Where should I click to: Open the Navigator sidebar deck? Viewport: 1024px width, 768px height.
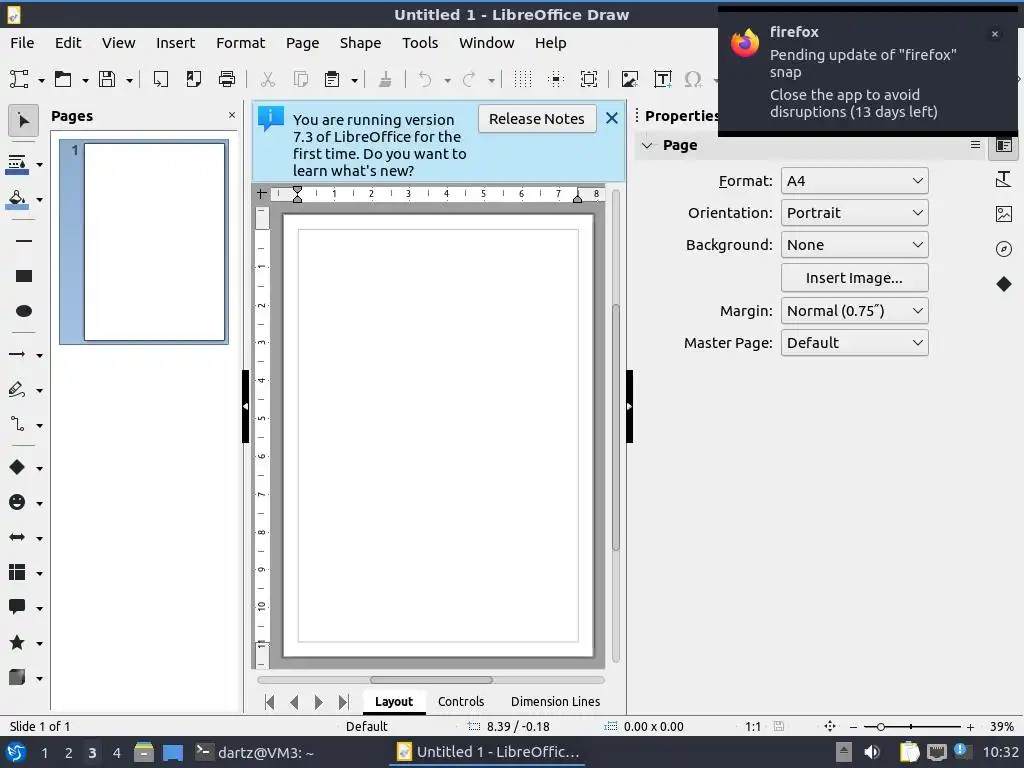tap(1004, 249)
